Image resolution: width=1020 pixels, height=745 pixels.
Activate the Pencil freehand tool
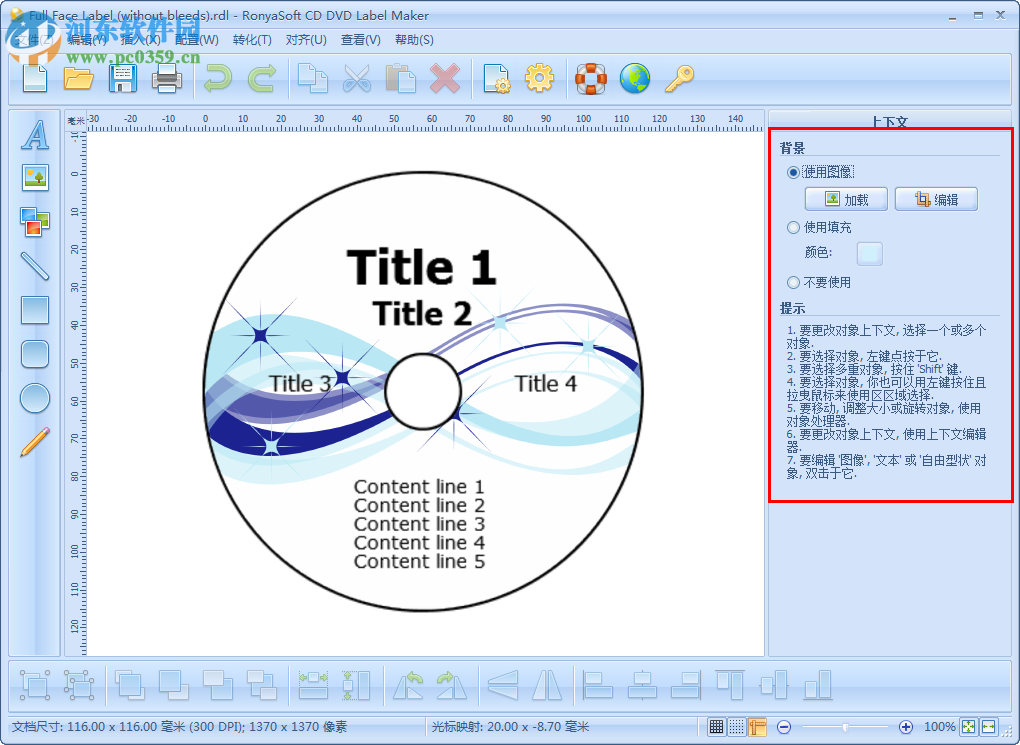[x=34, y=441]
